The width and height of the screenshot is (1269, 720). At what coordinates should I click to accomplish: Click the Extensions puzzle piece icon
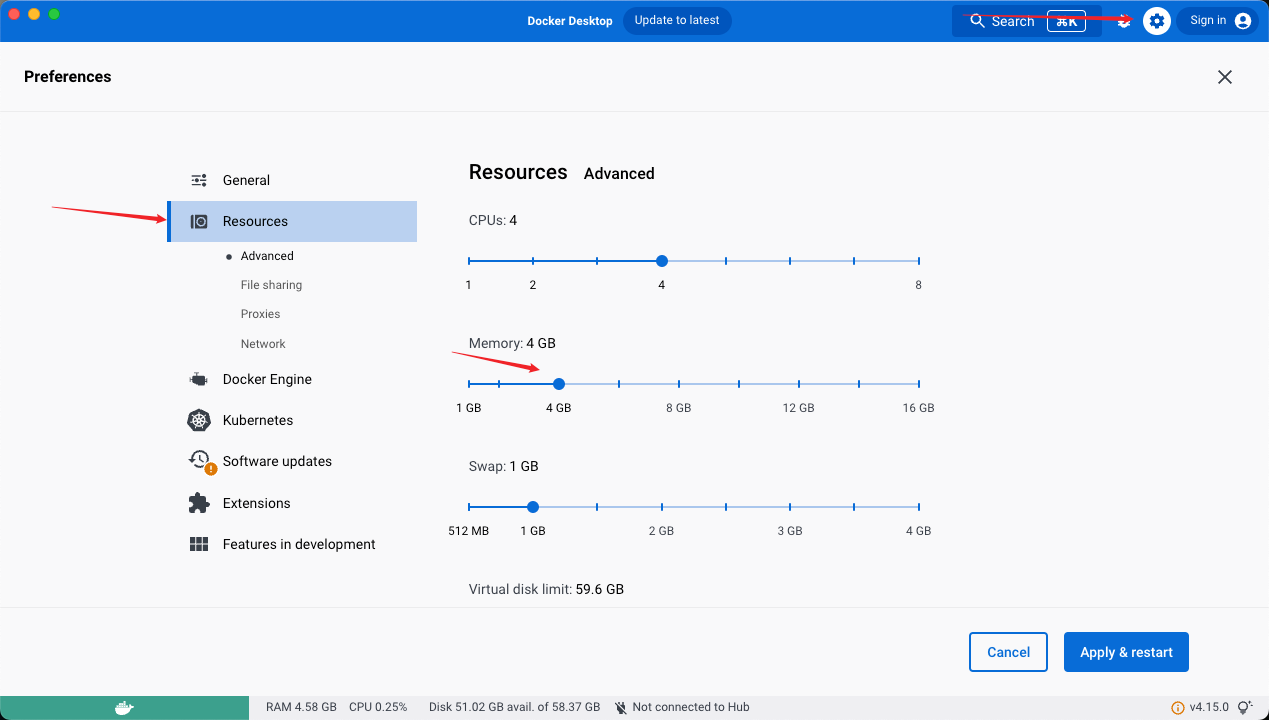pyautogui.click(x=199, y=503)
